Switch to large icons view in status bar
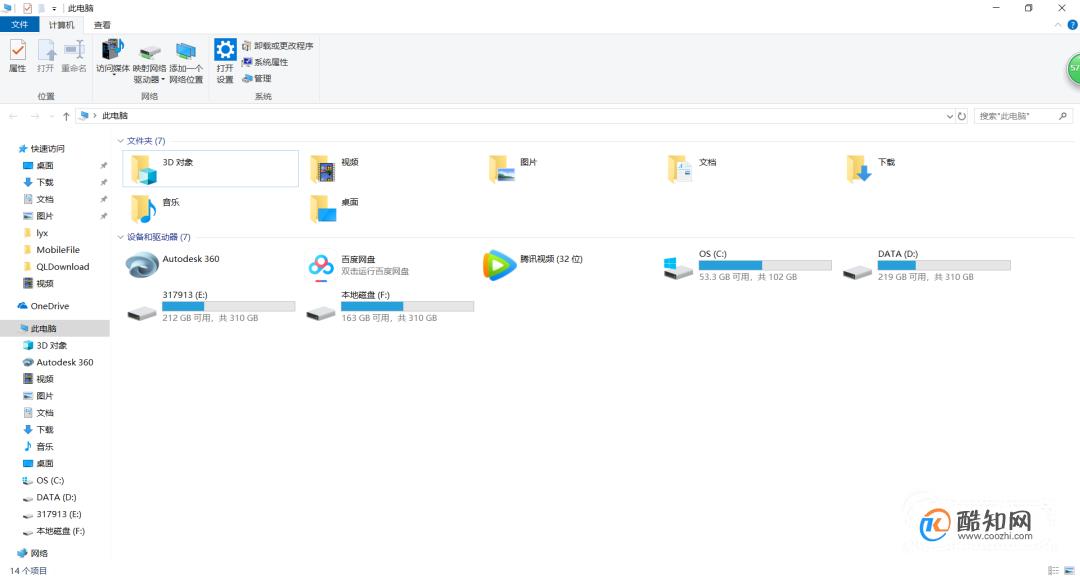1080x579 pixels. [x=1069, y=570]
